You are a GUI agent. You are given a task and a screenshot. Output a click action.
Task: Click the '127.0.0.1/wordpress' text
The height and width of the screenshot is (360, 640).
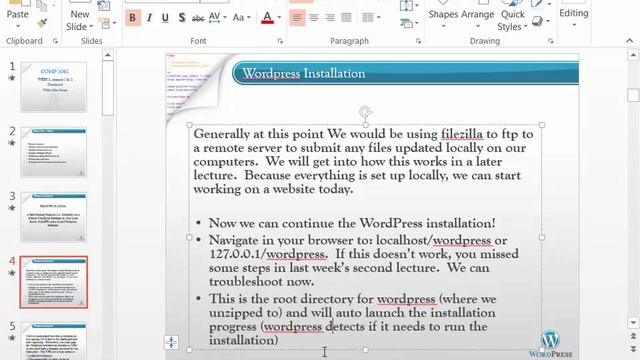pos(267,254)
